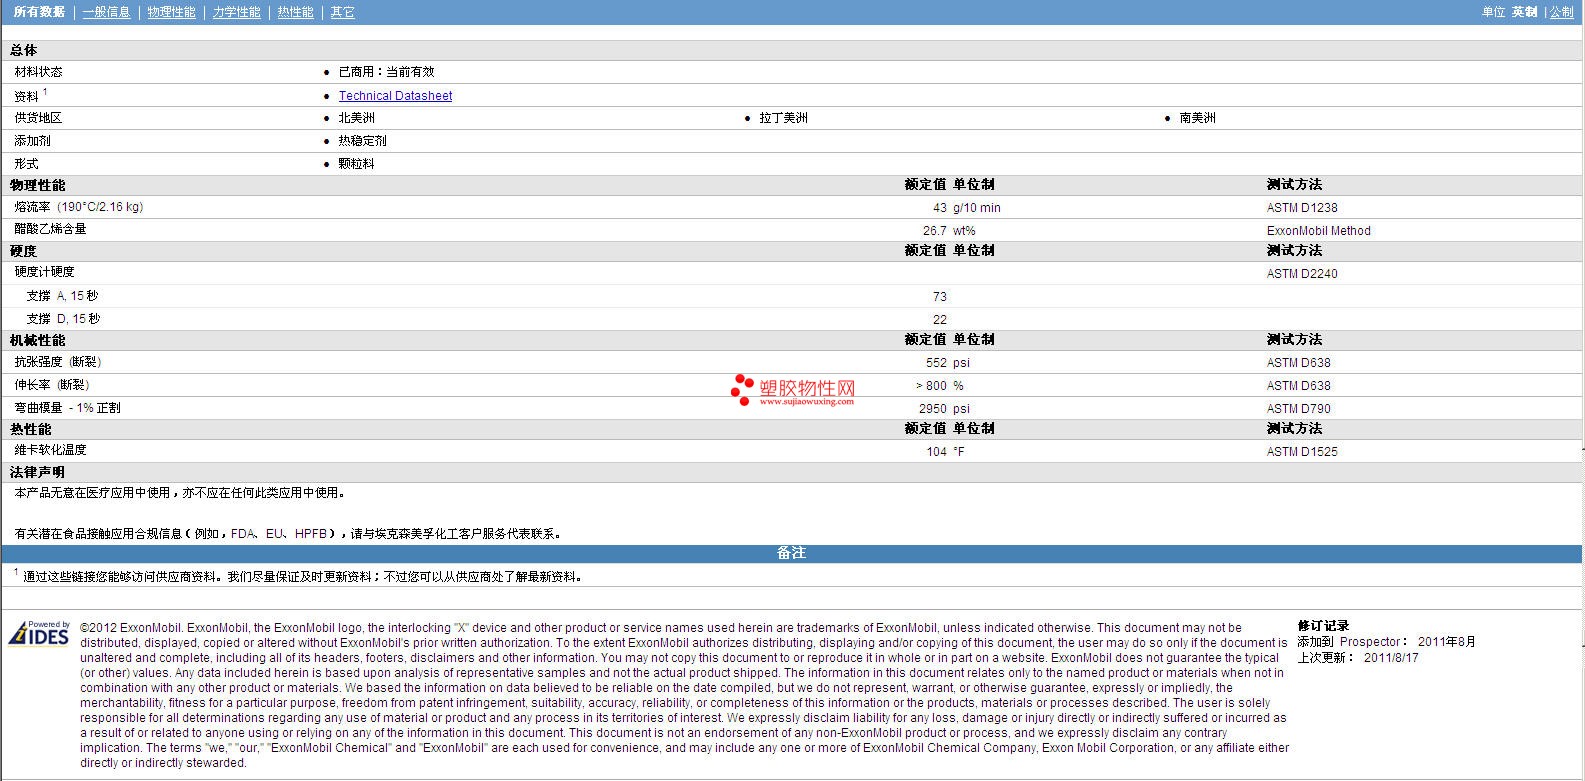
Task: Click the 104 °F value
Action: pyautogui.click(x=945, y=452)
